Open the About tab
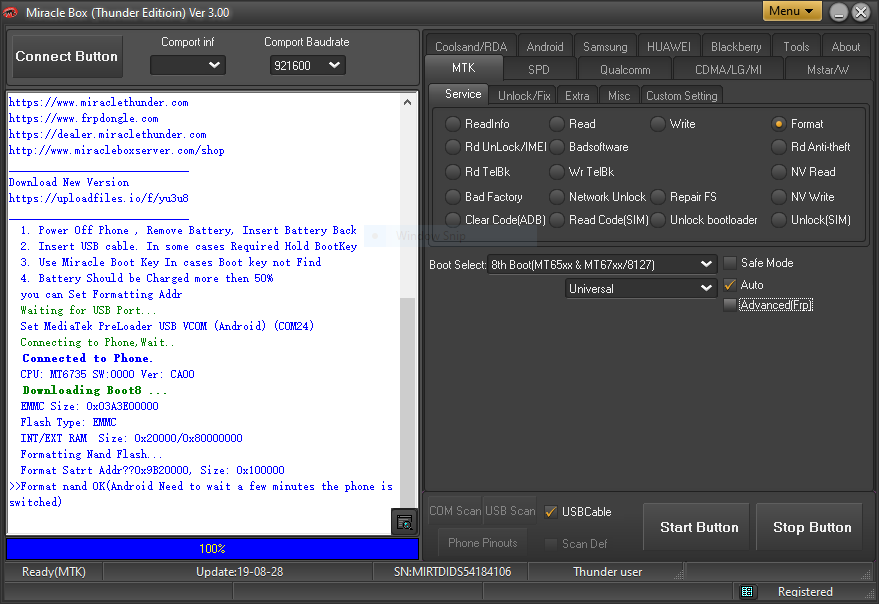This screenshot has height=604, width=879. [845, 47]
